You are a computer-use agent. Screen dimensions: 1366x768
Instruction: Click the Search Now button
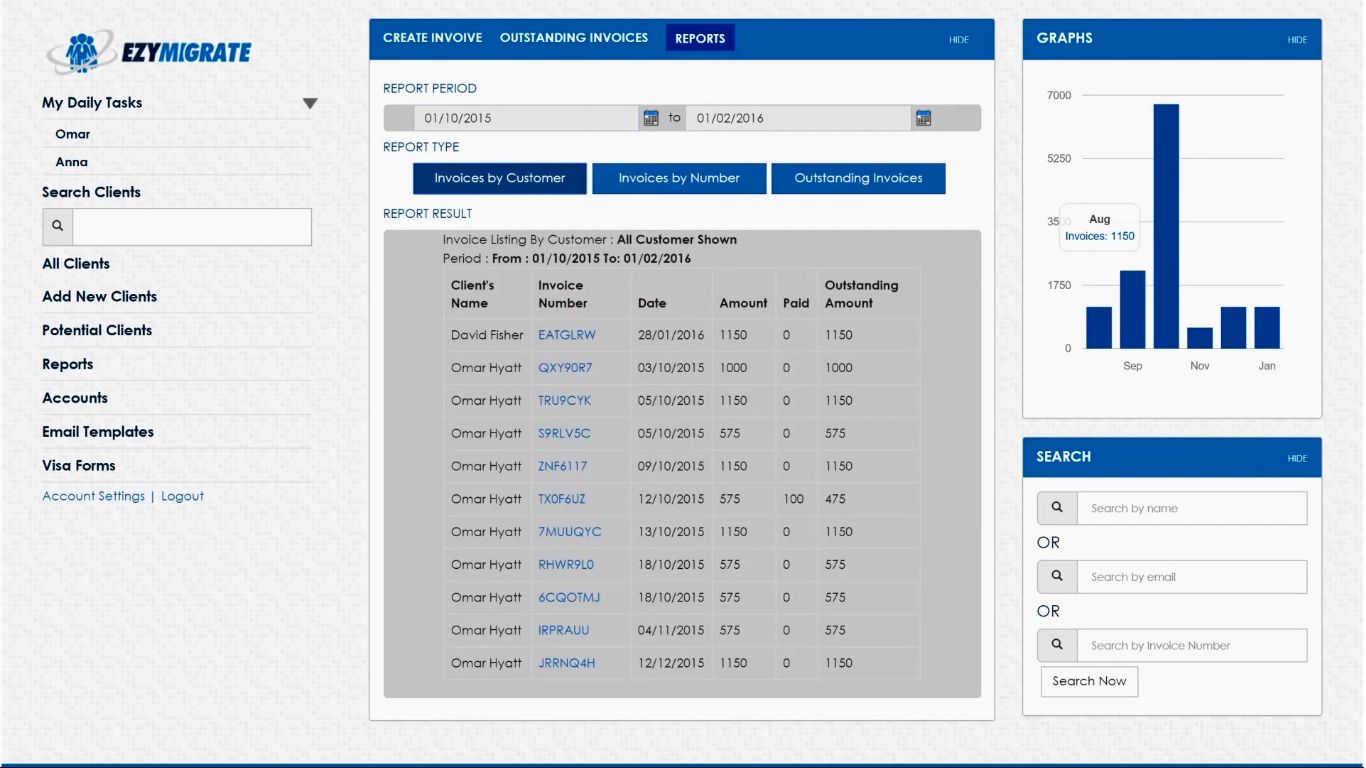(x=1089, y=681)
